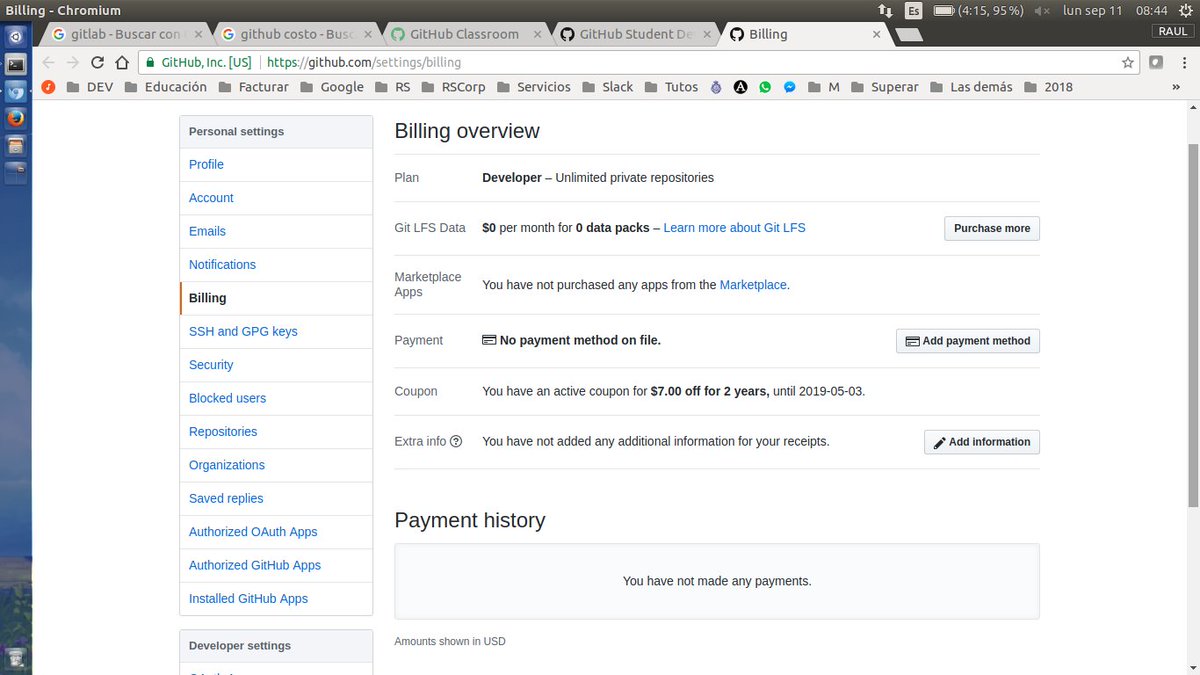This screenshot has height=675, width=1200.
Task: Follow Learn more about Git LFS link
Action: 734,228
